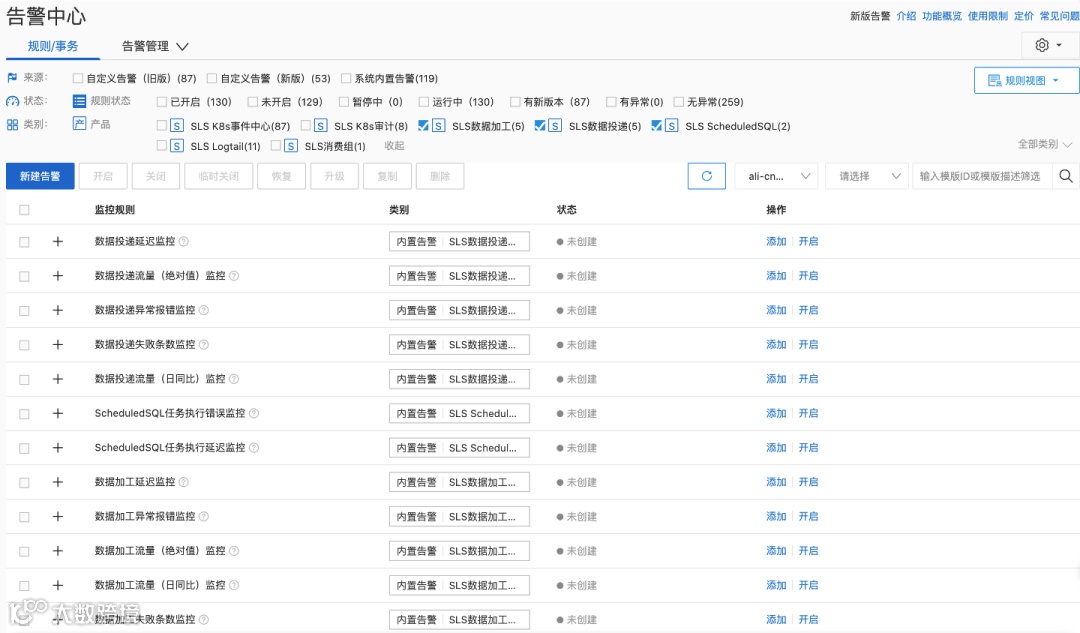The height and width of the screenshot is (633, 1080).
Task: Click help icon beside 数据投递流量（绝对值）监控
Action: coord(234,276)
